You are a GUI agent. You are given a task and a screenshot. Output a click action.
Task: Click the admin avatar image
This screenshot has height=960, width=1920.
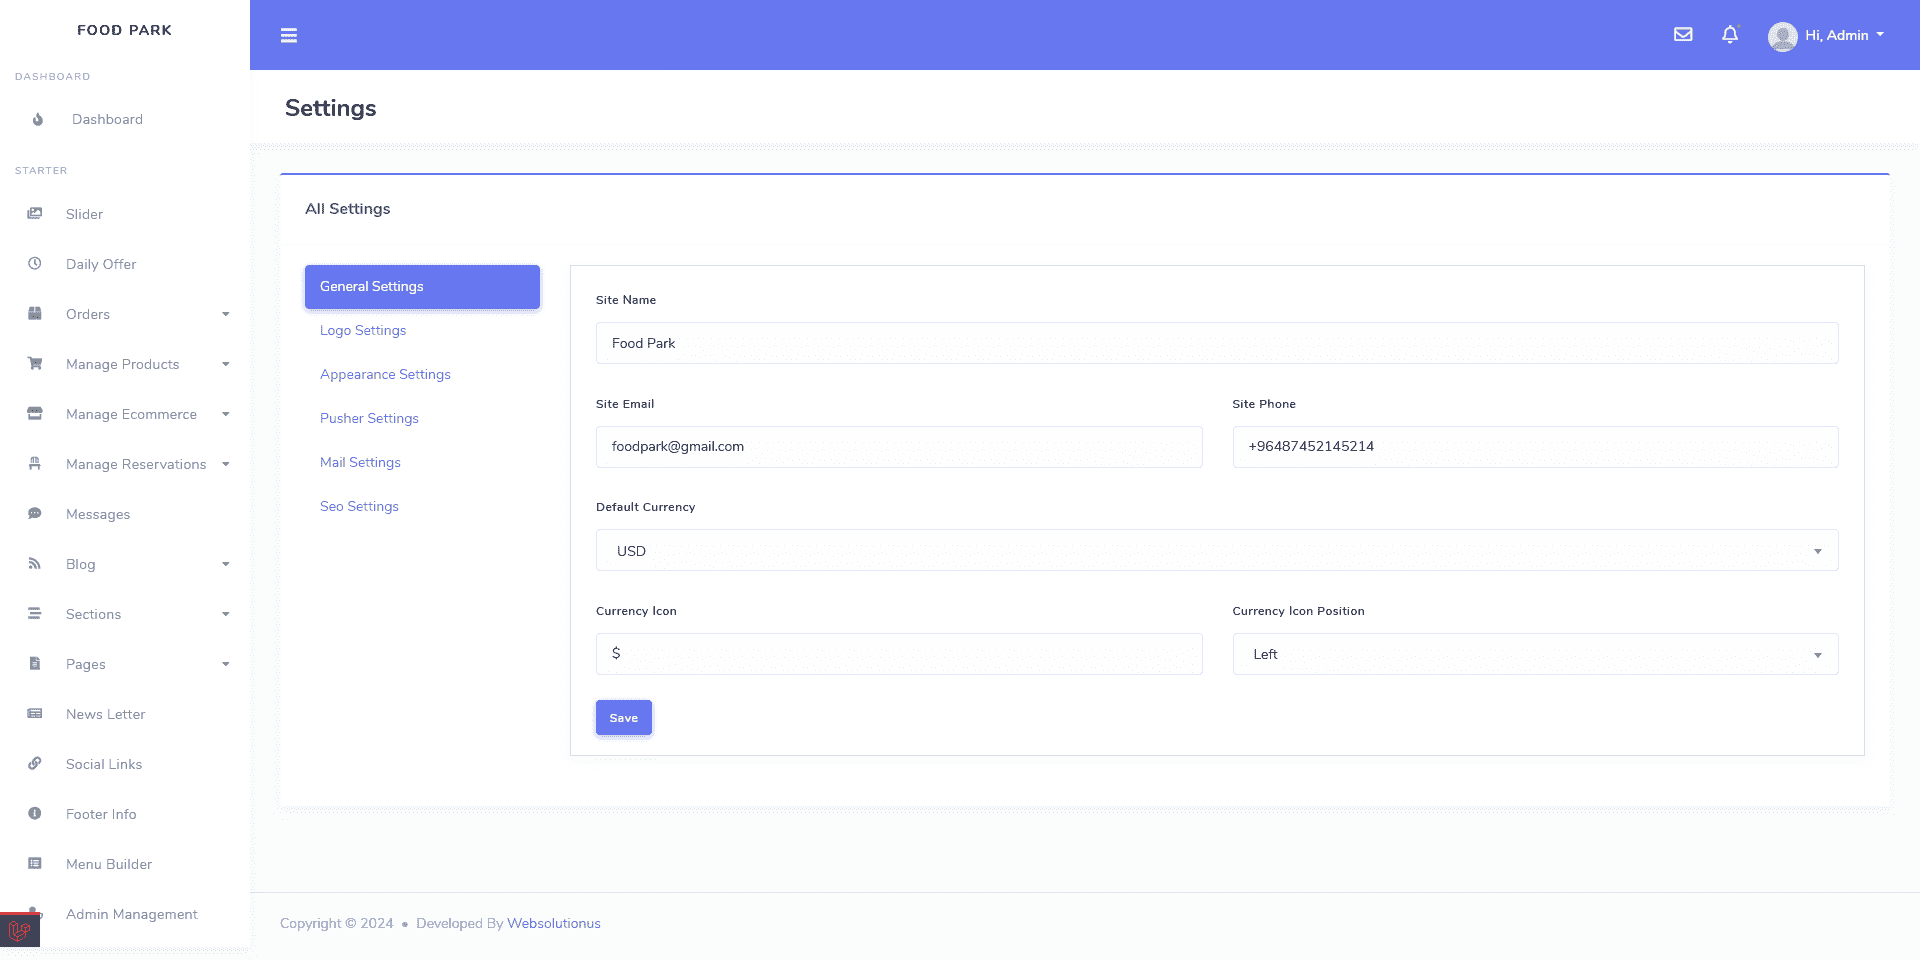pyautogui.click(x=1782, y=36)
